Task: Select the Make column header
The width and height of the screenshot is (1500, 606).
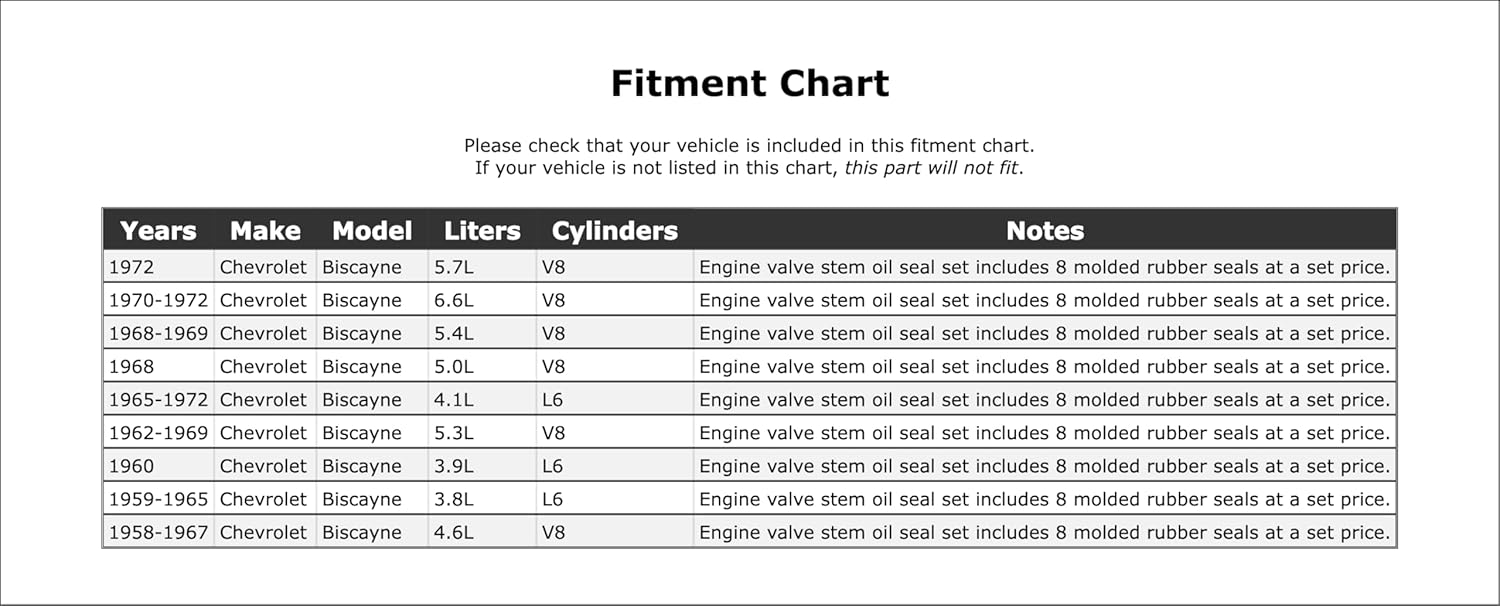Action: (265, 231)
